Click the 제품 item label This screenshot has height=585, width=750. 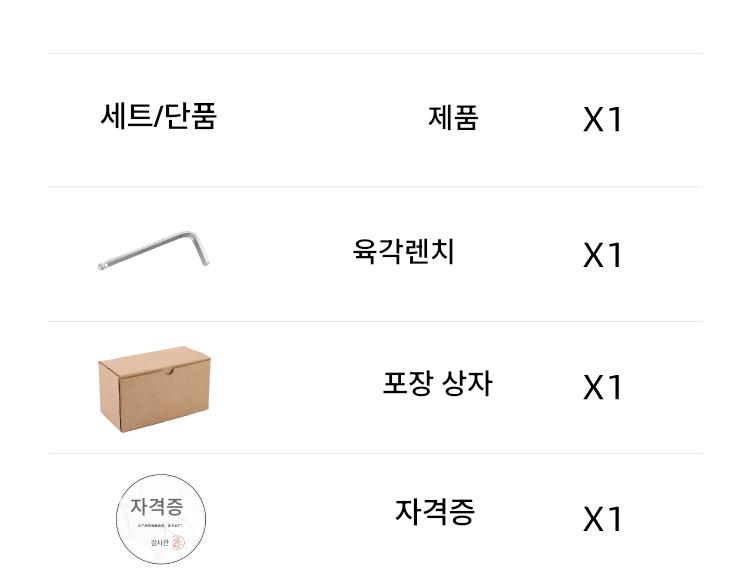[453, 118]
